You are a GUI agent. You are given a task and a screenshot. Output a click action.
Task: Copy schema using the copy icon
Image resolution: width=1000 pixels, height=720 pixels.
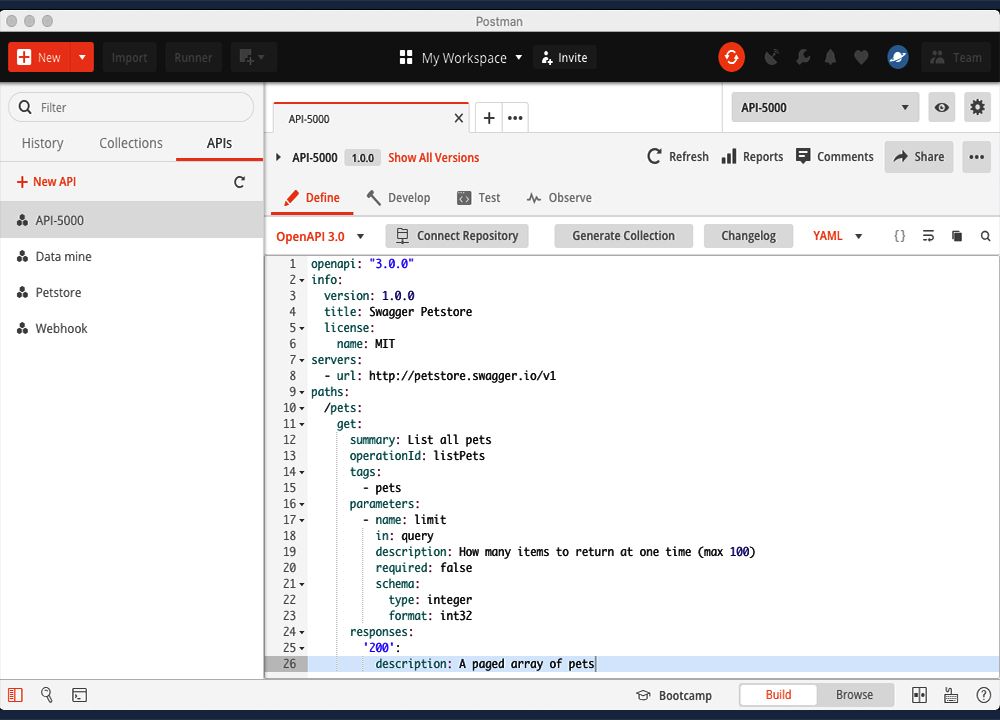coord(957,236)
